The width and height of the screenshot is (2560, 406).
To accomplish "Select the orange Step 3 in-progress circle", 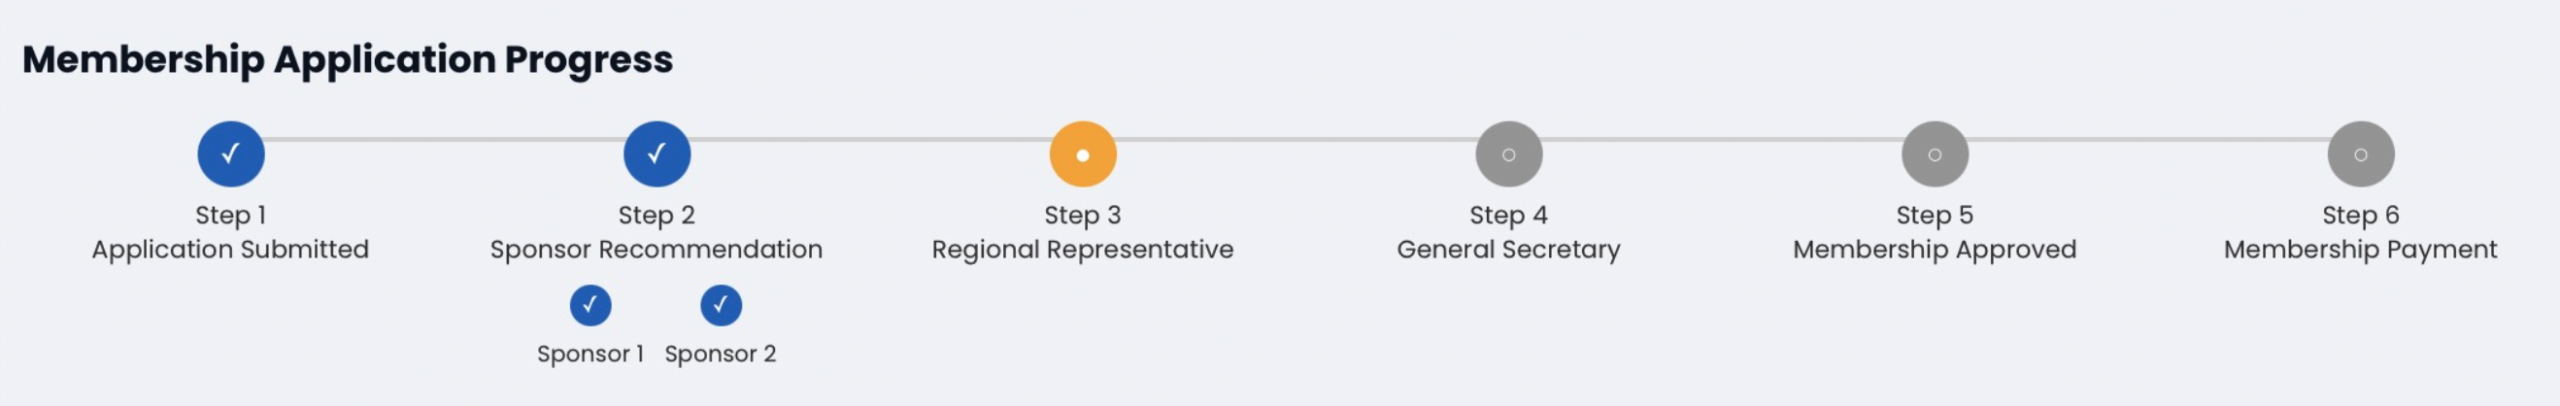I will tap(1083, 154).
